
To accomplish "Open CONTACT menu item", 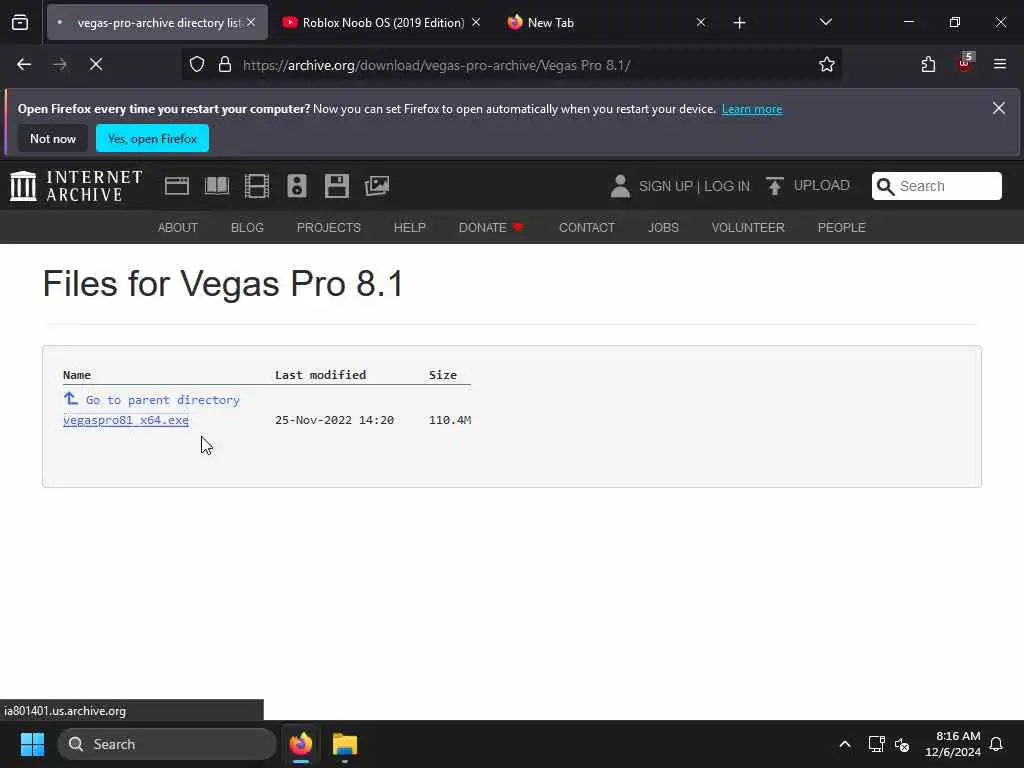I will (586, 227).
